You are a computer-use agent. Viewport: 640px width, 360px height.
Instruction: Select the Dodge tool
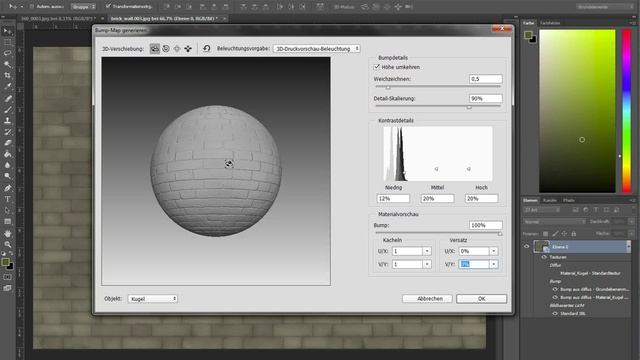tap(7, 176)
